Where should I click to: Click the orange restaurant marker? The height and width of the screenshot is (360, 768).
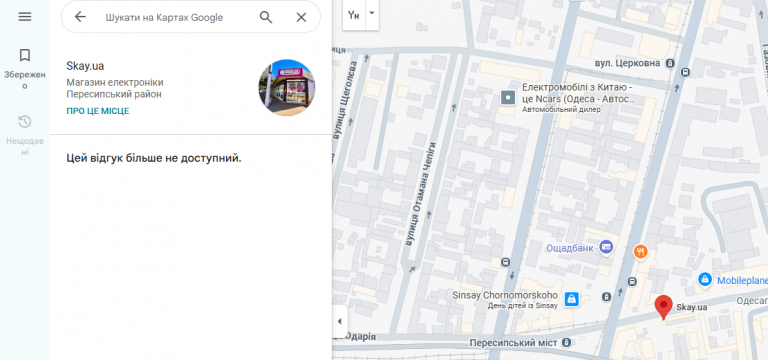click(640, 252)
